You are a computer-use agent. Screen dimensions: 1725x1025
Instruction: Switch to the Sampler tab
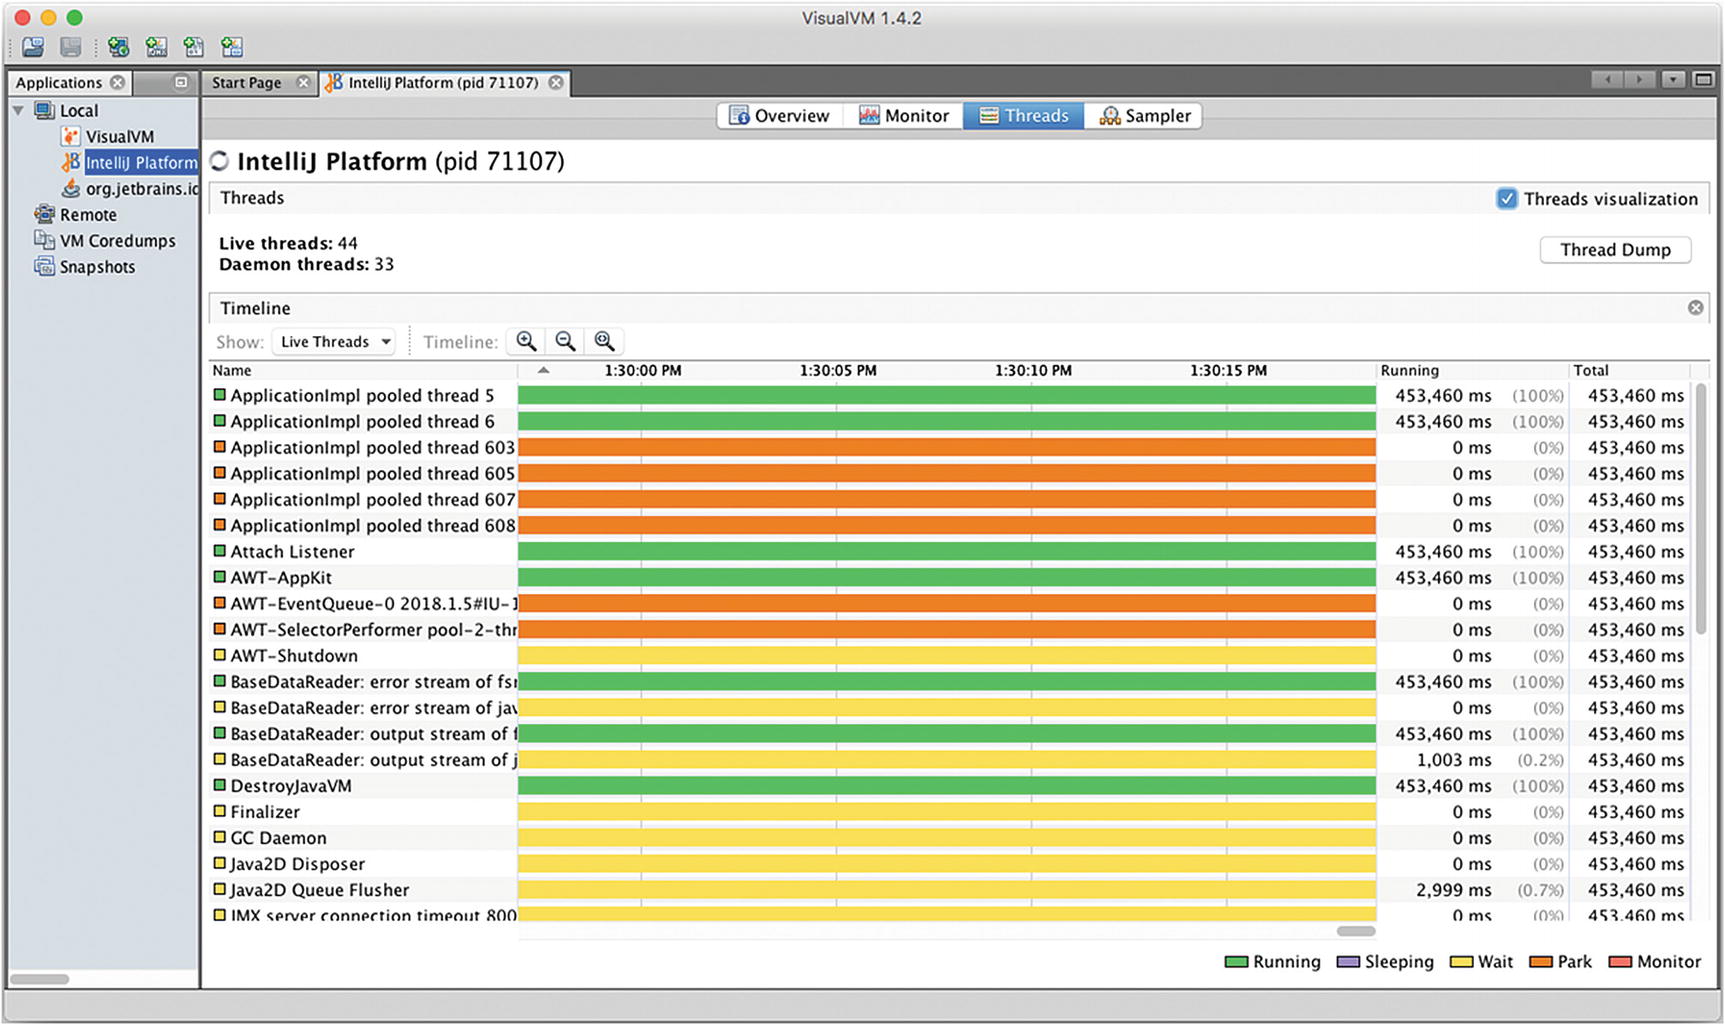(x=1144, y=116)
